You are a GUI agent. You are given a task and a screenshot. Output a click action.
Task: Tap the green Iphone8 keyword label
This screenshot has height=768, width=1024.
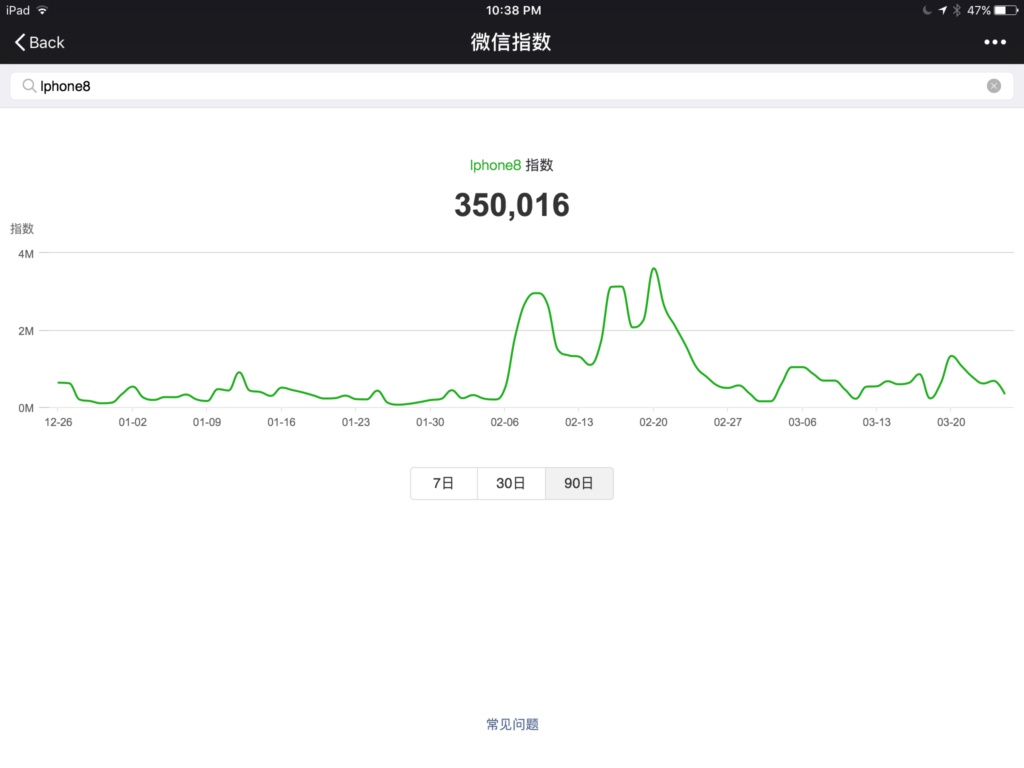[495, 165]
